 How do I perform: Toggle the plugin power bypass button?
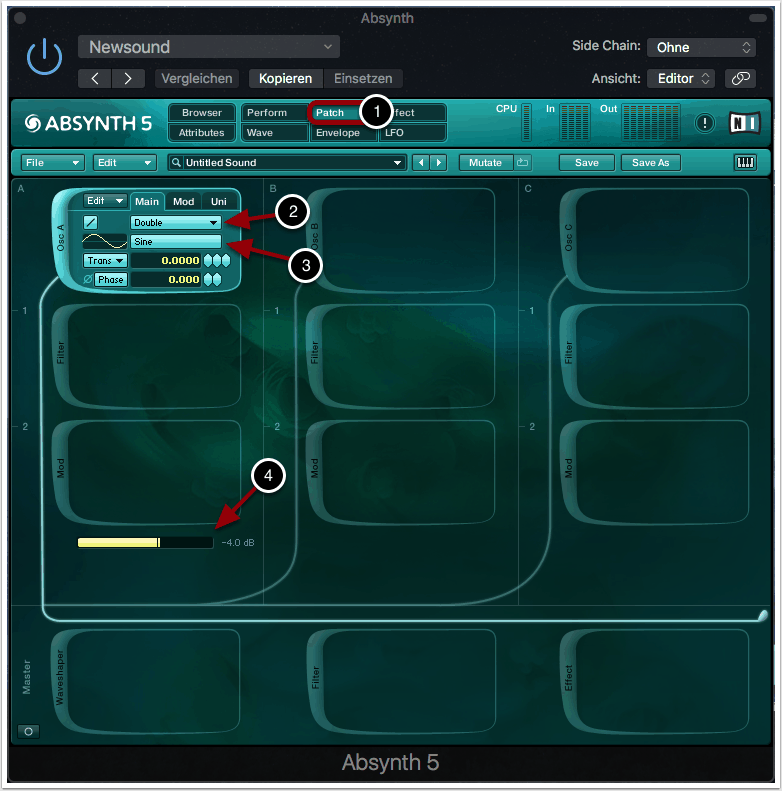44,56
